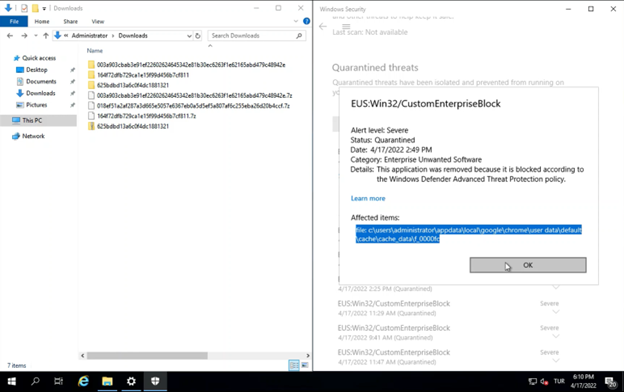This screenshot has width=624, height=392.
Task: Launch Internet Explorer from taskbar
Action: pos(83,382)
